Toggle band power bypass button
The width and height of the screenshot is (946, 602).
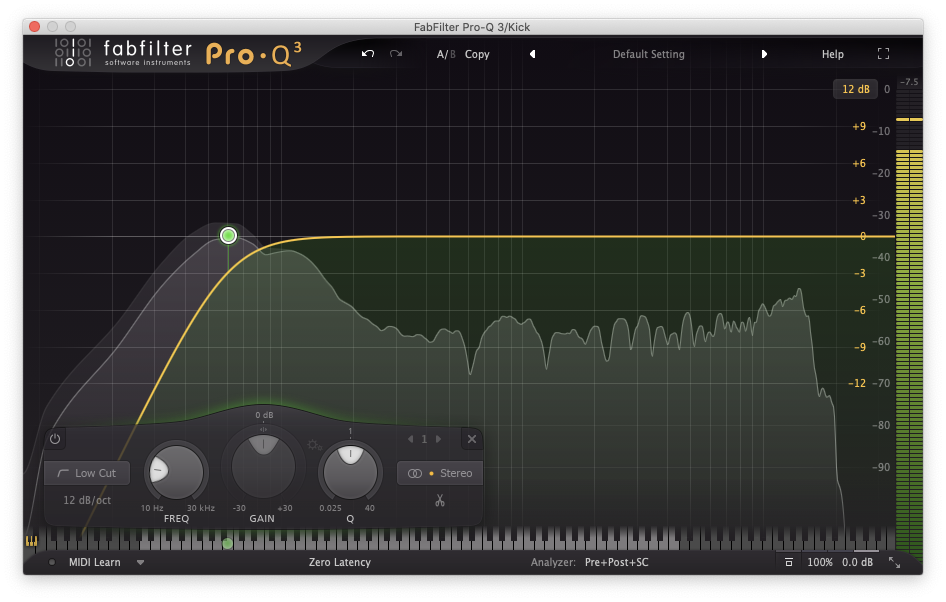coord(55,439)
